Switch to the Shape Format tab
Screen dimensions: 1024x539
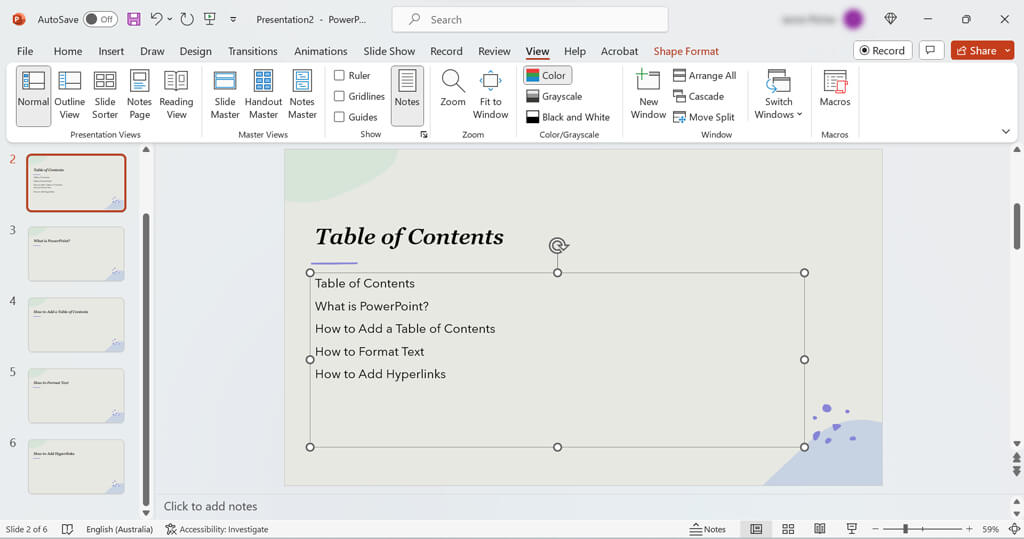tap(686, 51)
